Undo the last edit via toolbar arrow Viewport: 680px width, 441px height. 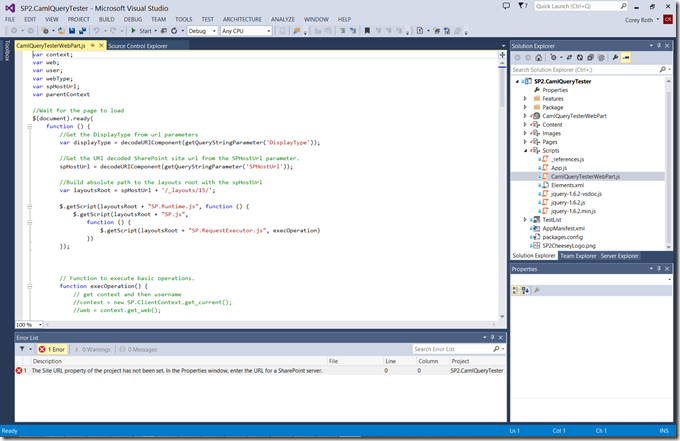pos(96,31)
